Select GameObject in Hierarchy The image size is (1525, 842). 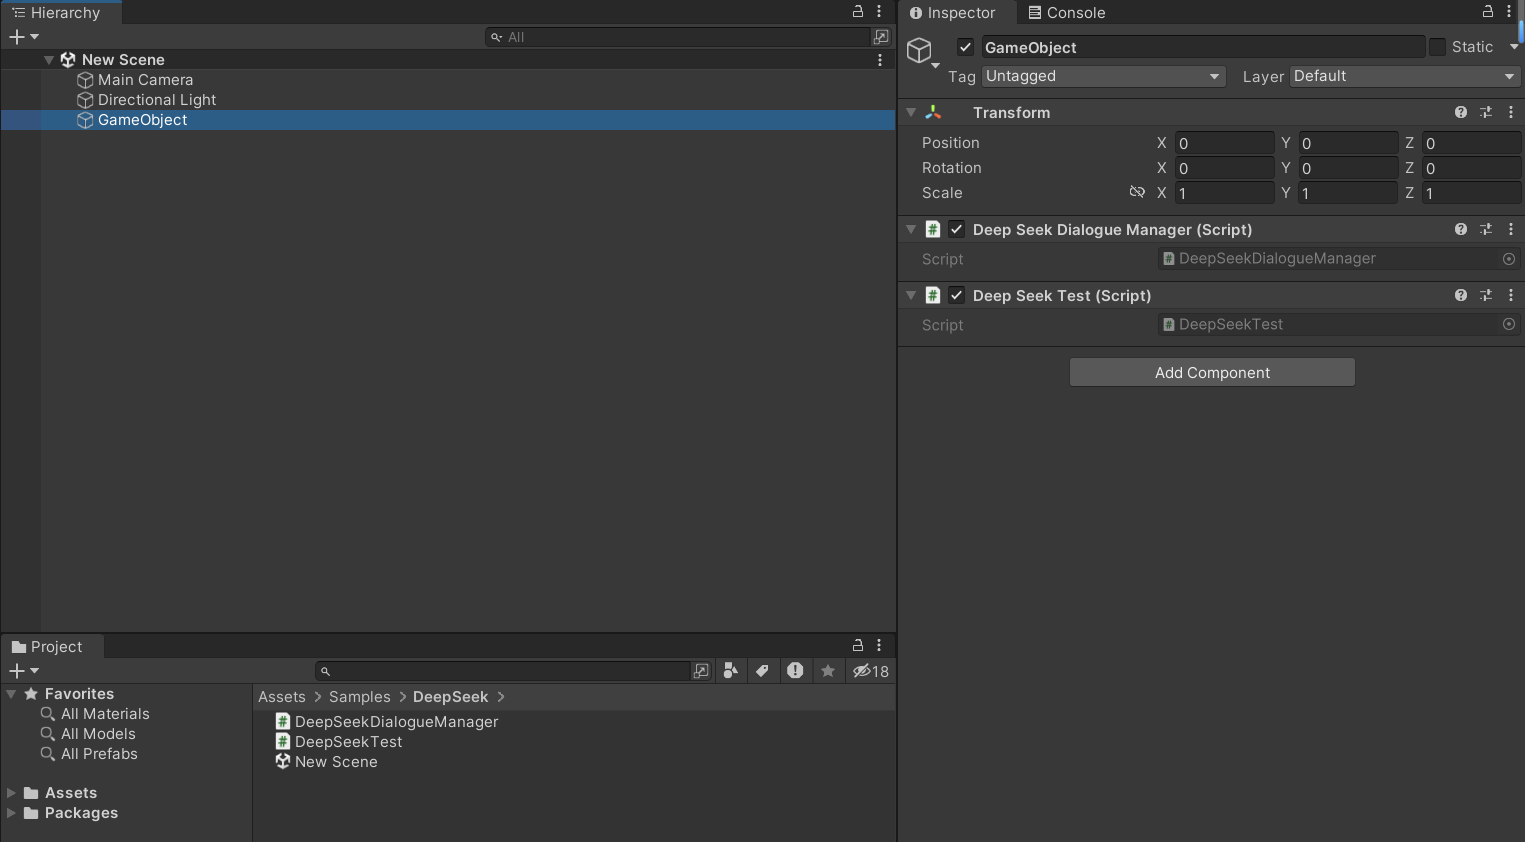pos(448,120)
